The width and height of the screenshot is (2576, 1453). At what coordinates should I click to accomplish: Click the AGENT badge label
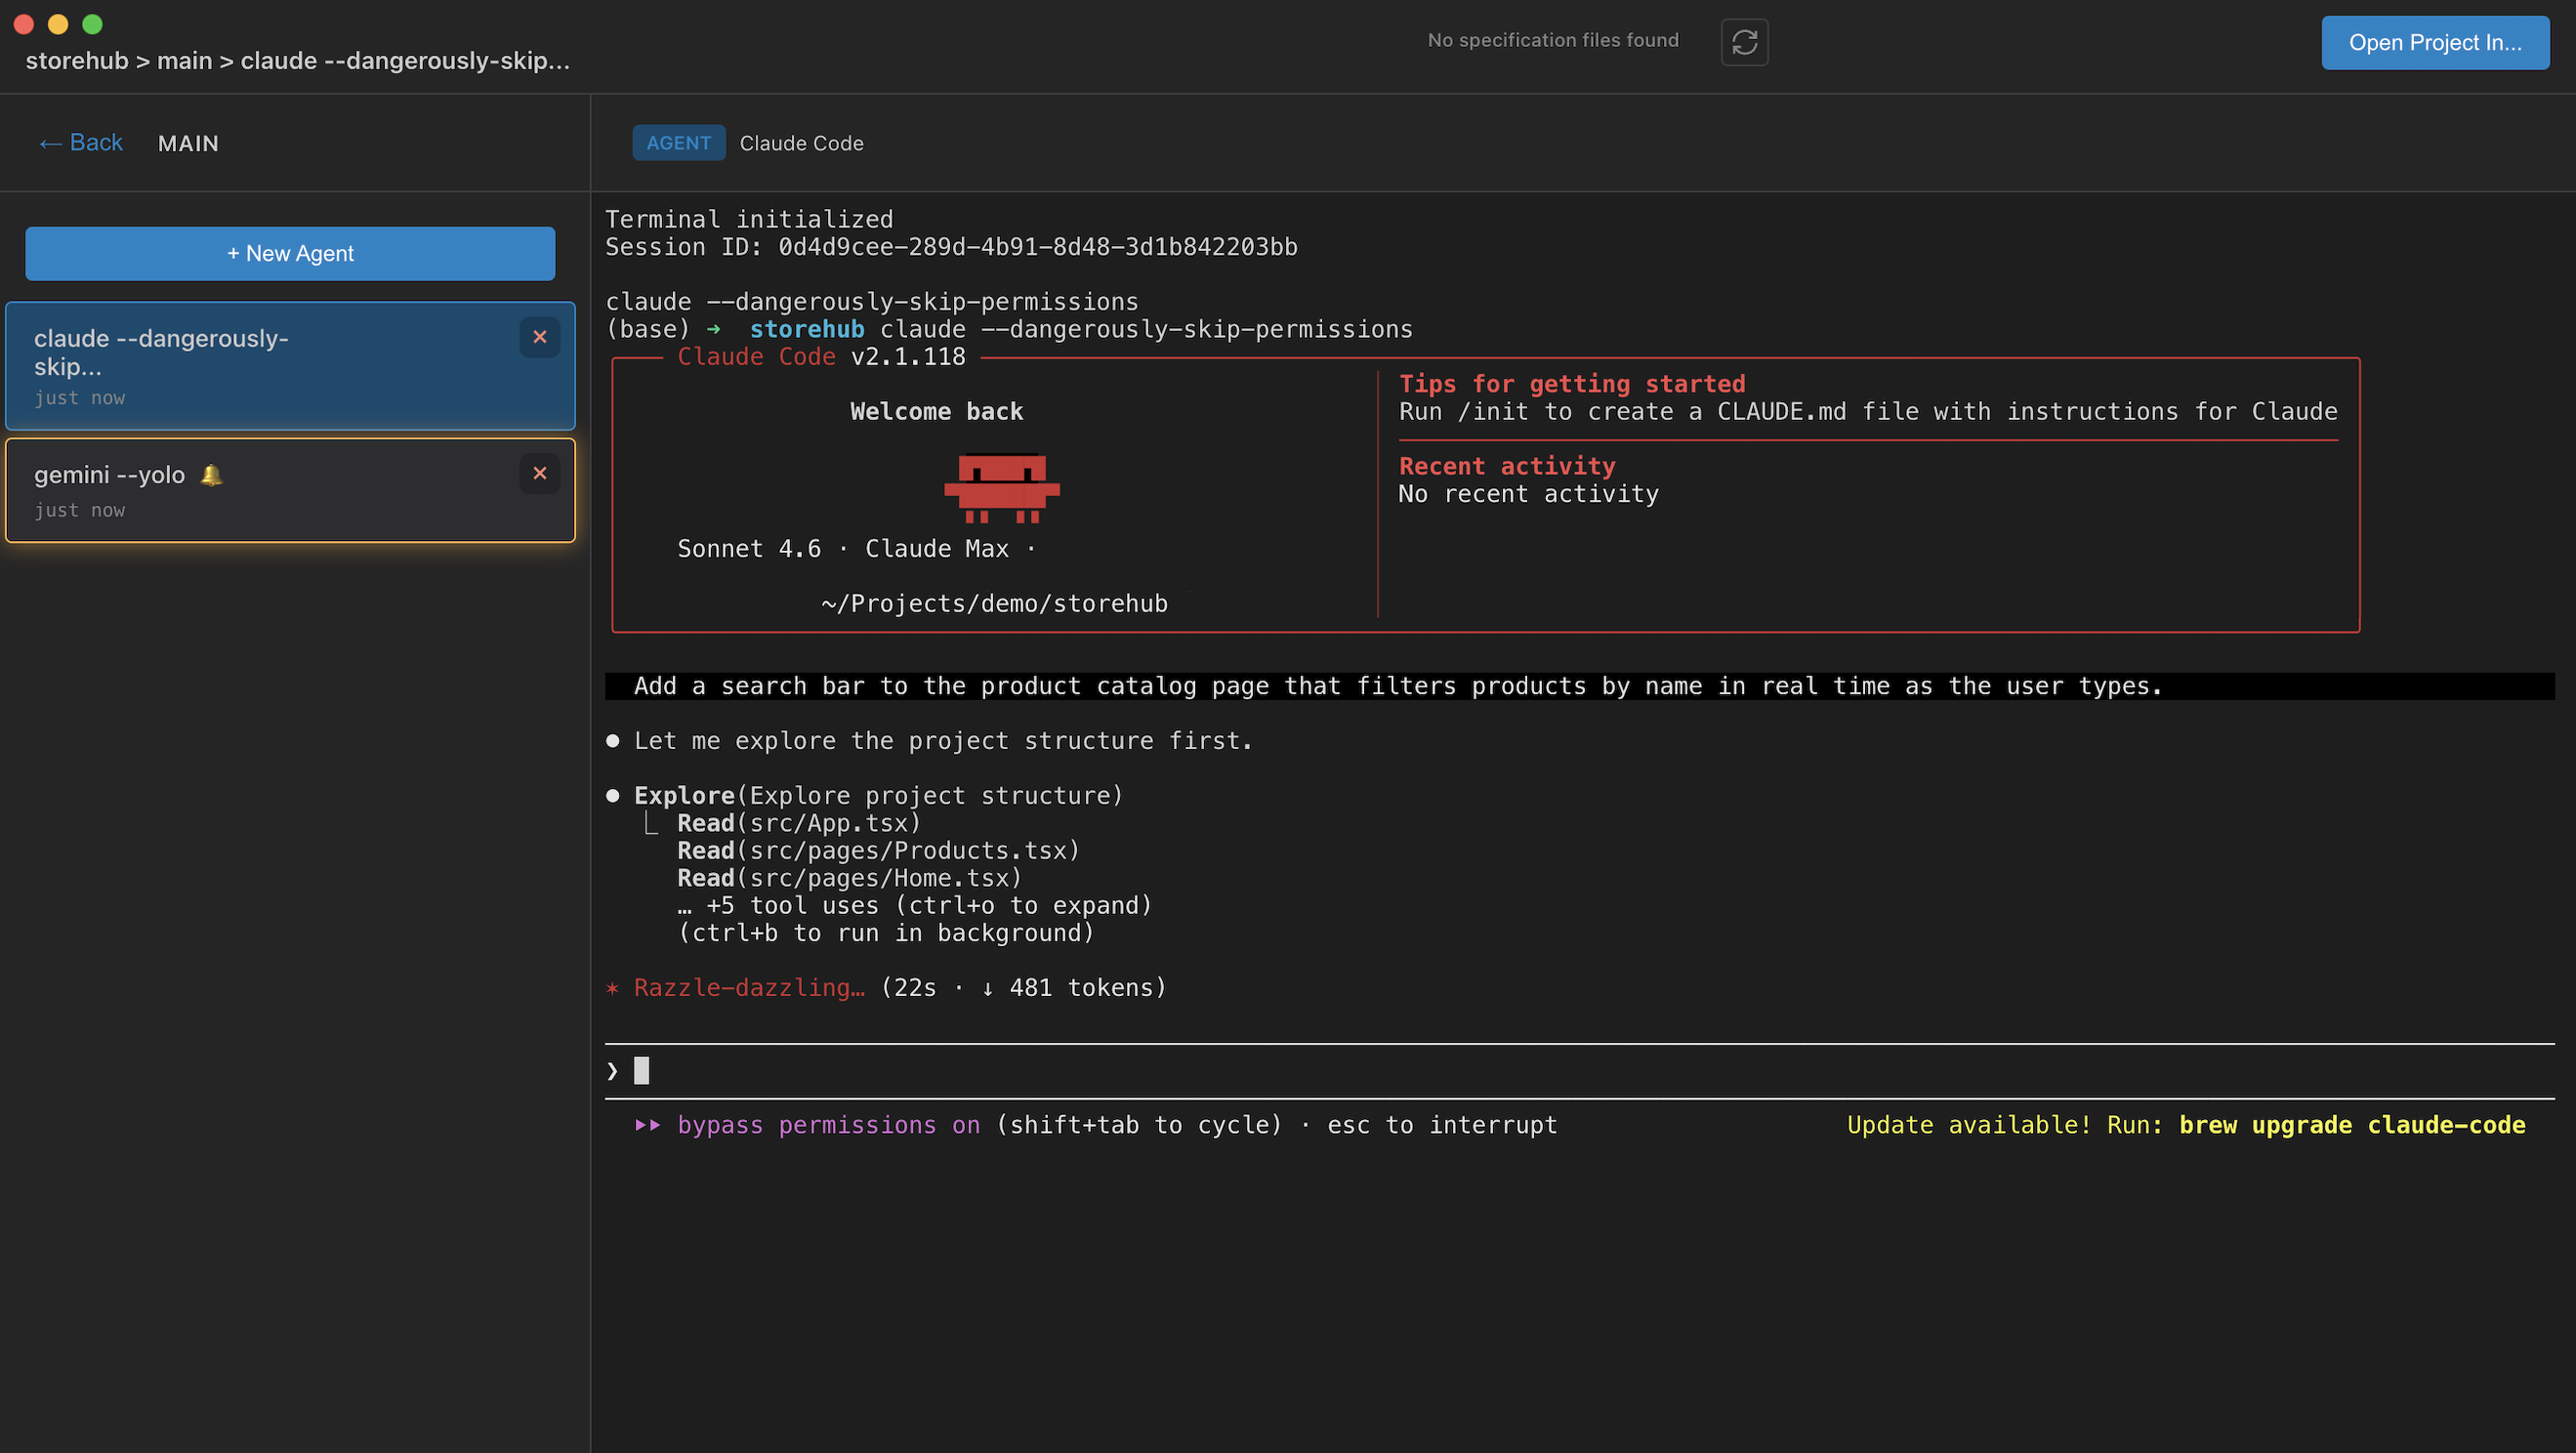pyautogui.click(x=679, y=143)
